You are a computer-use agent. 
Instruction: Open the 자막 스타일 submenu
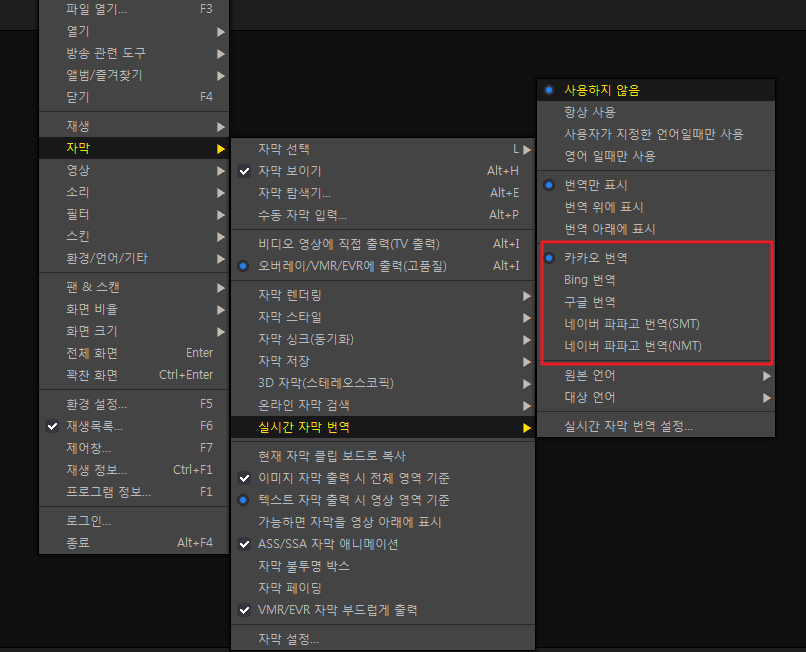coord(383,317)
